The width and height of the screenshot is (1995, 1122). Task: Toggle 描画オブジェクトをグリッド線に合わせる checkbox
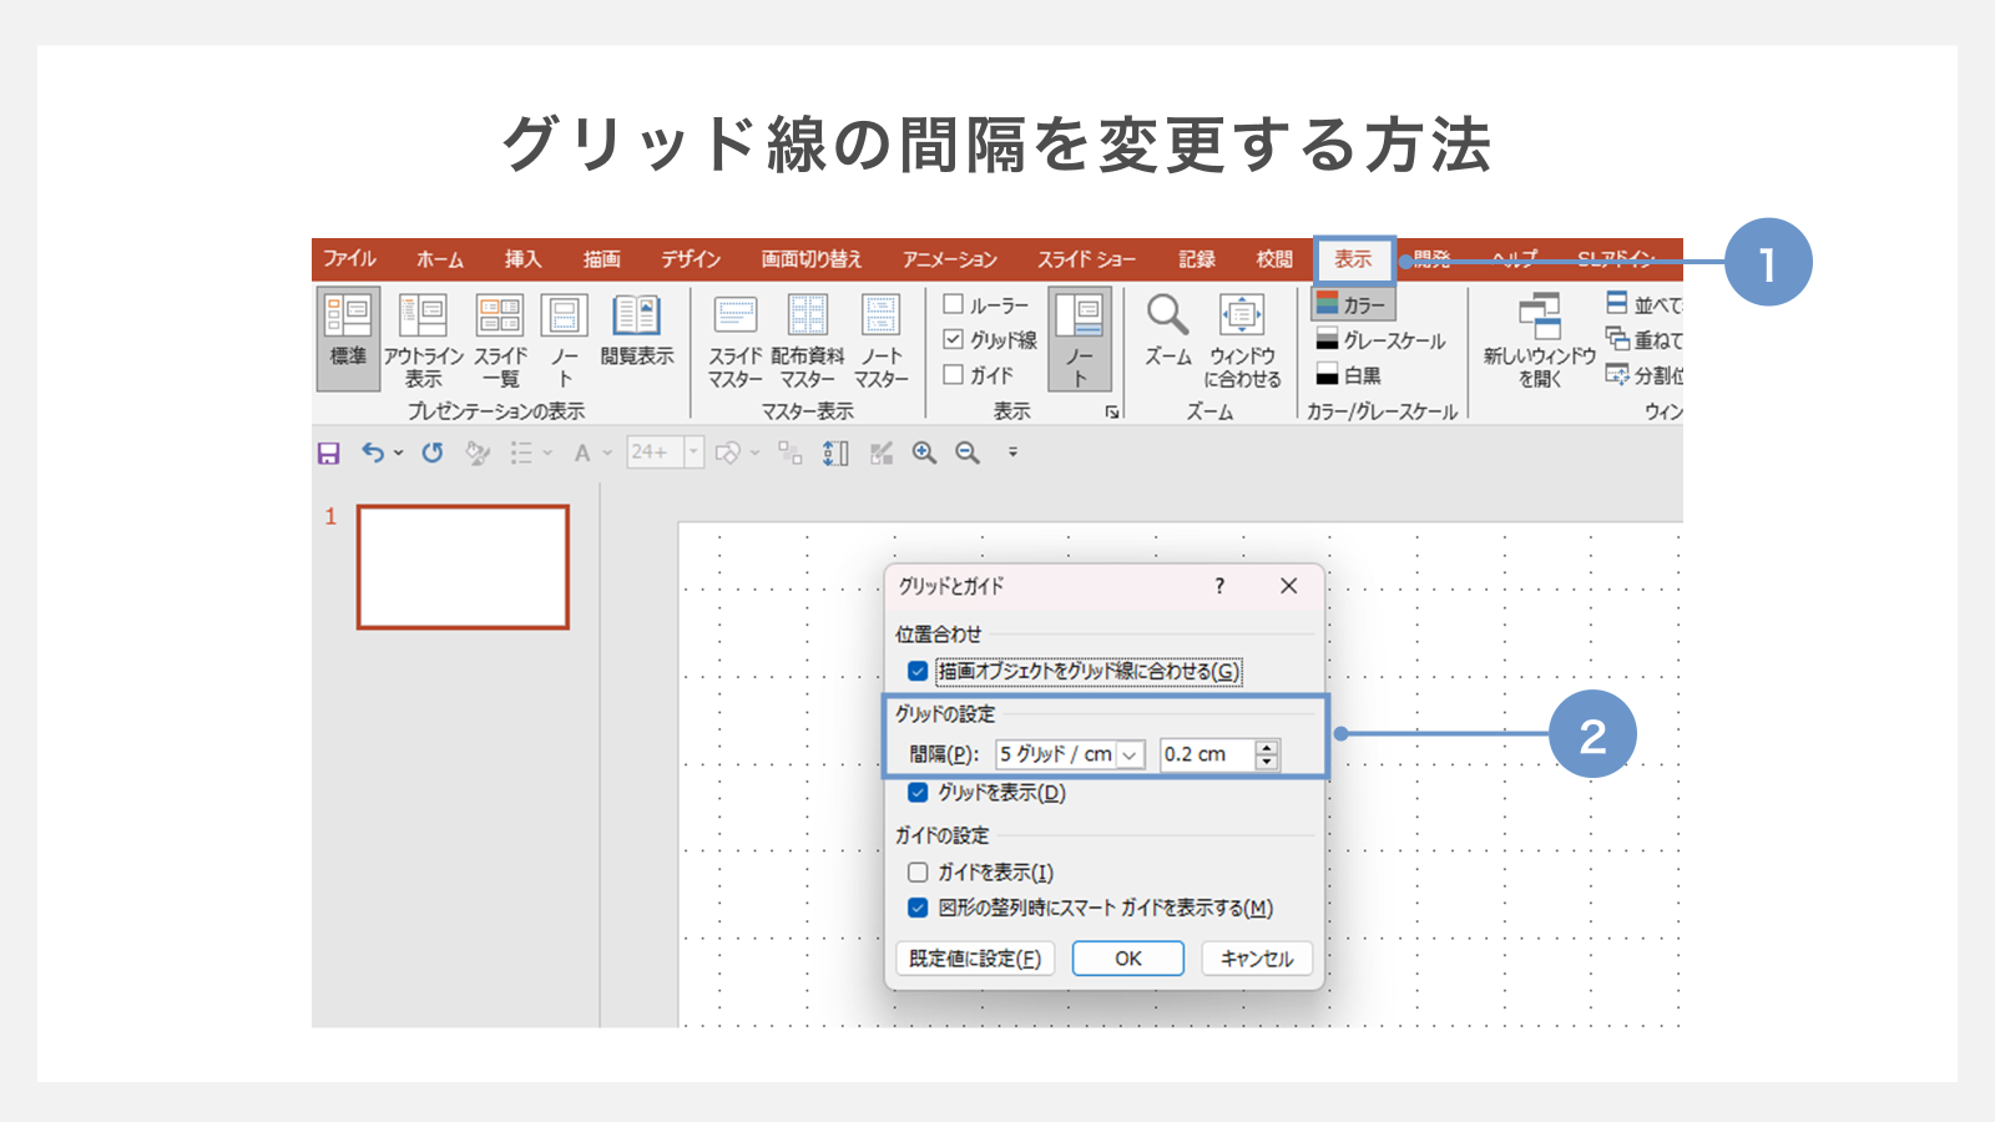click(917, 671)
